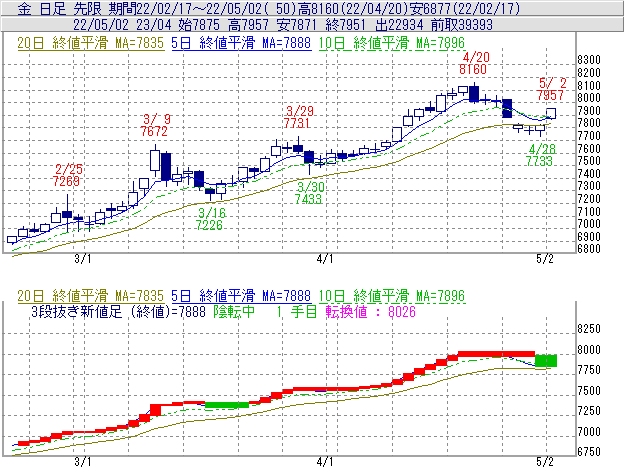The image size is (624, 475).
Task: Click the 20日 終値平滑 MA=7835 legend in the candlestick chart
Action: point(90,43)
